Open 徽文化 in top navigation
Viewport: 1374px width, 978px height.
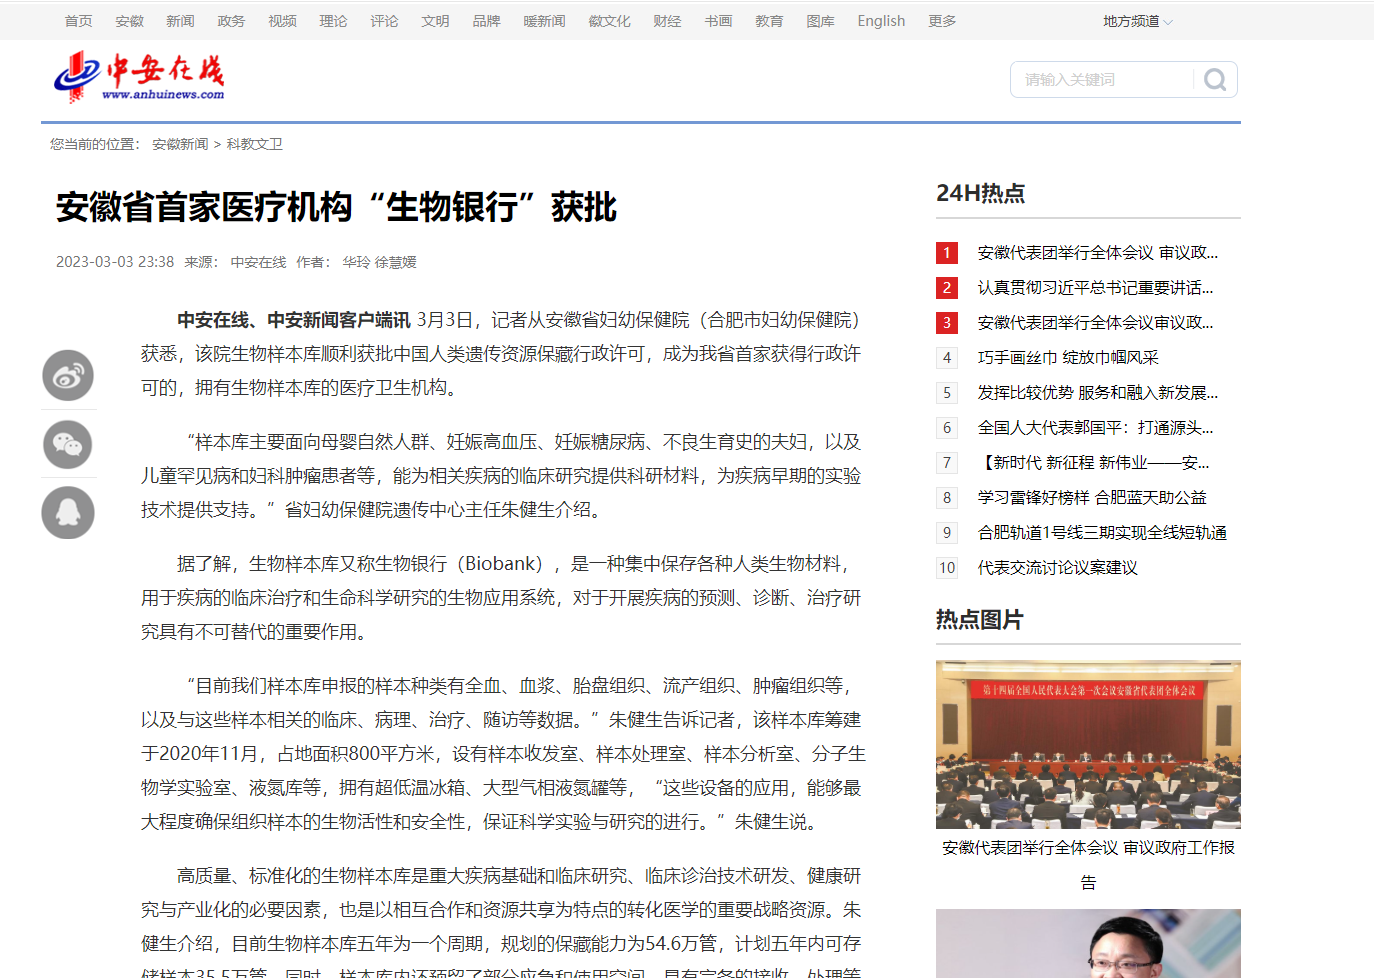(x=610, y=21)
